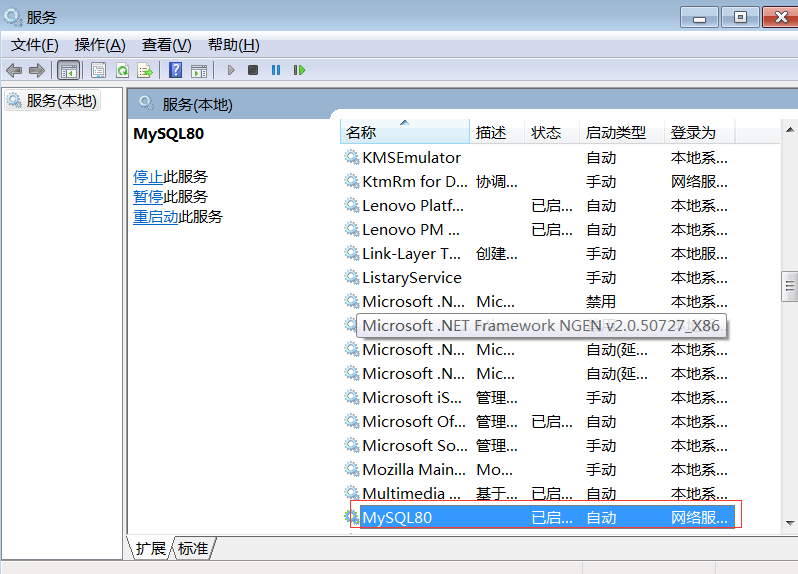Click 禁用 startup type of Microsoft .N...

[601, 302]
